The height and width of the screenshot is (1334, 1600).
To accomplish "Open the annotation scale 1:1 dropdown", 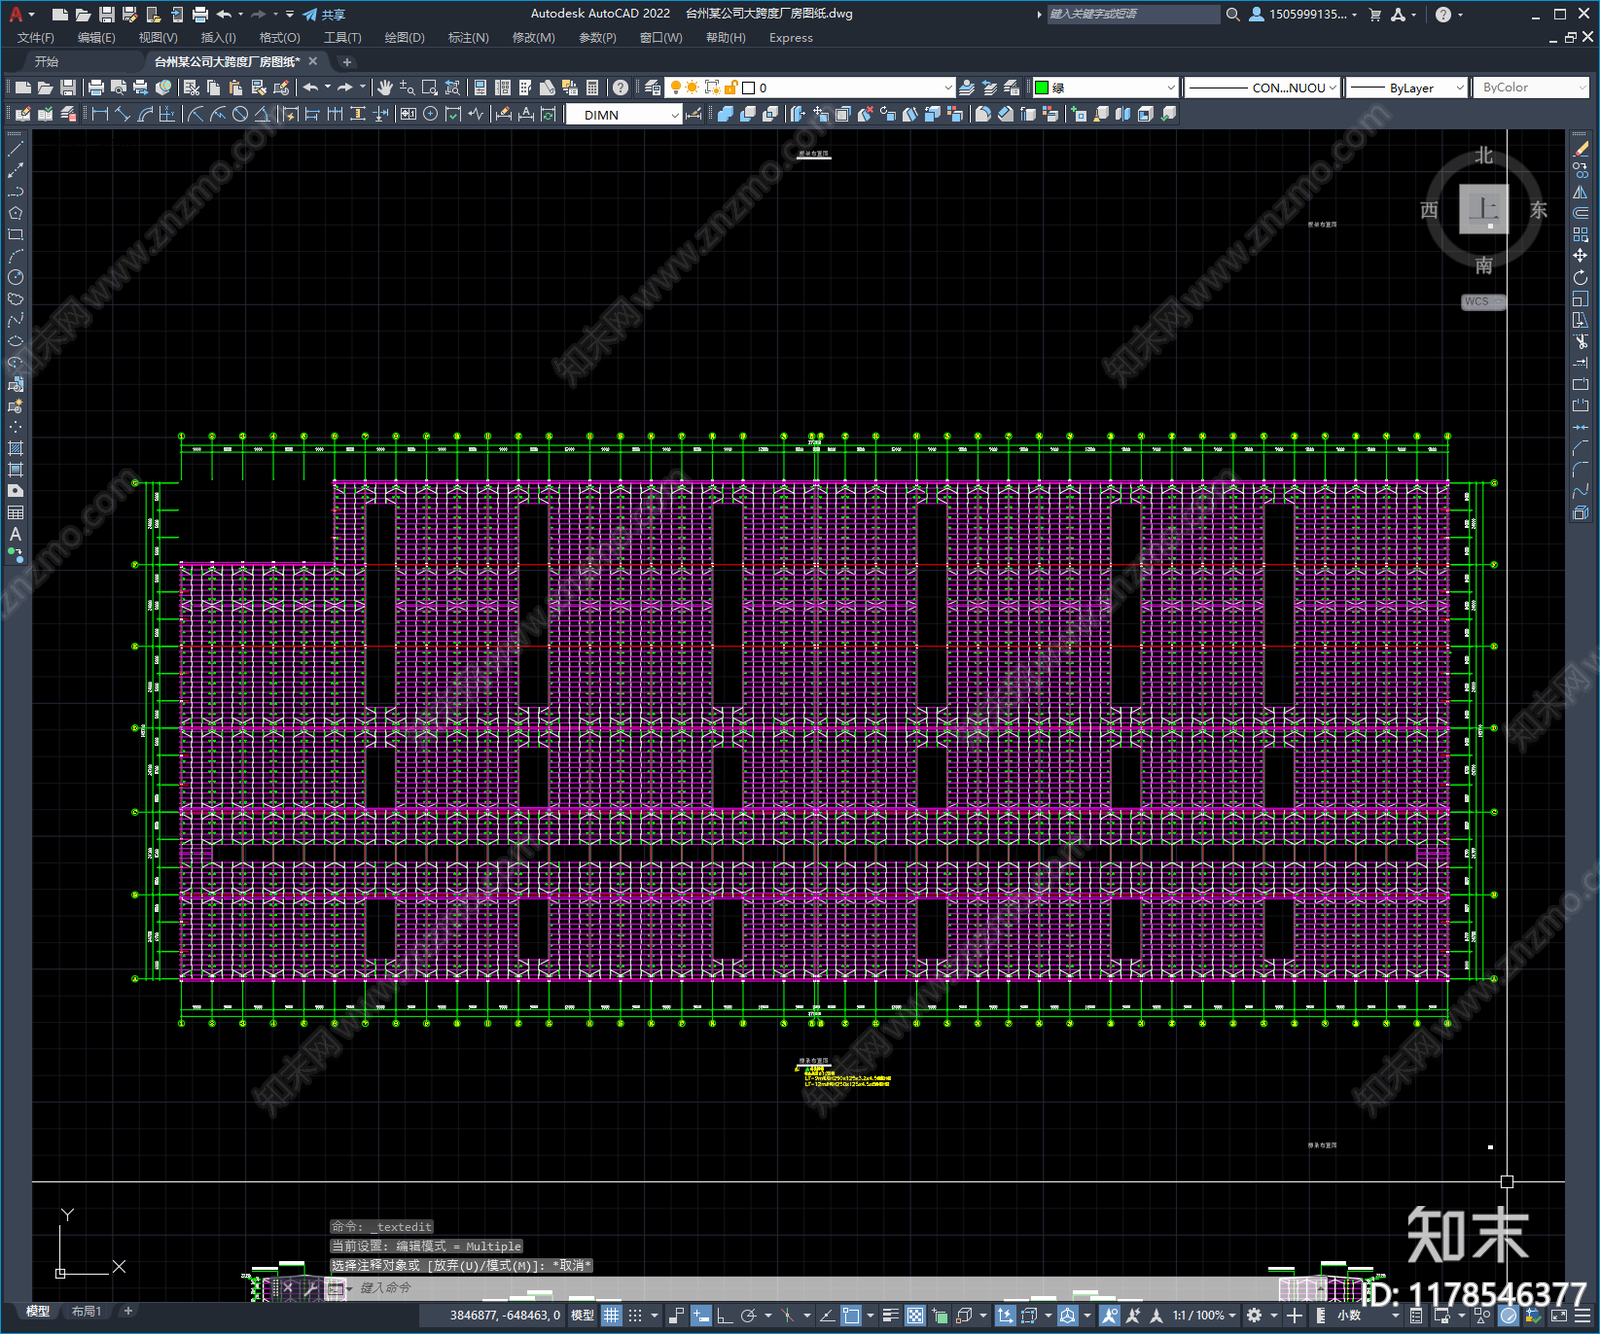I will click(1204, 1315).
